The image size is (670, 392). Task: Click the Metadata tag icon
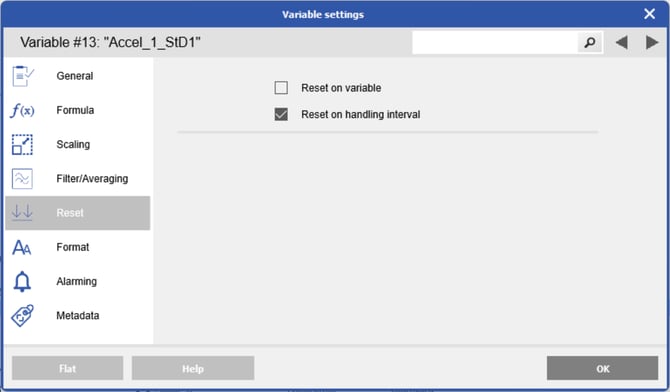22,315
